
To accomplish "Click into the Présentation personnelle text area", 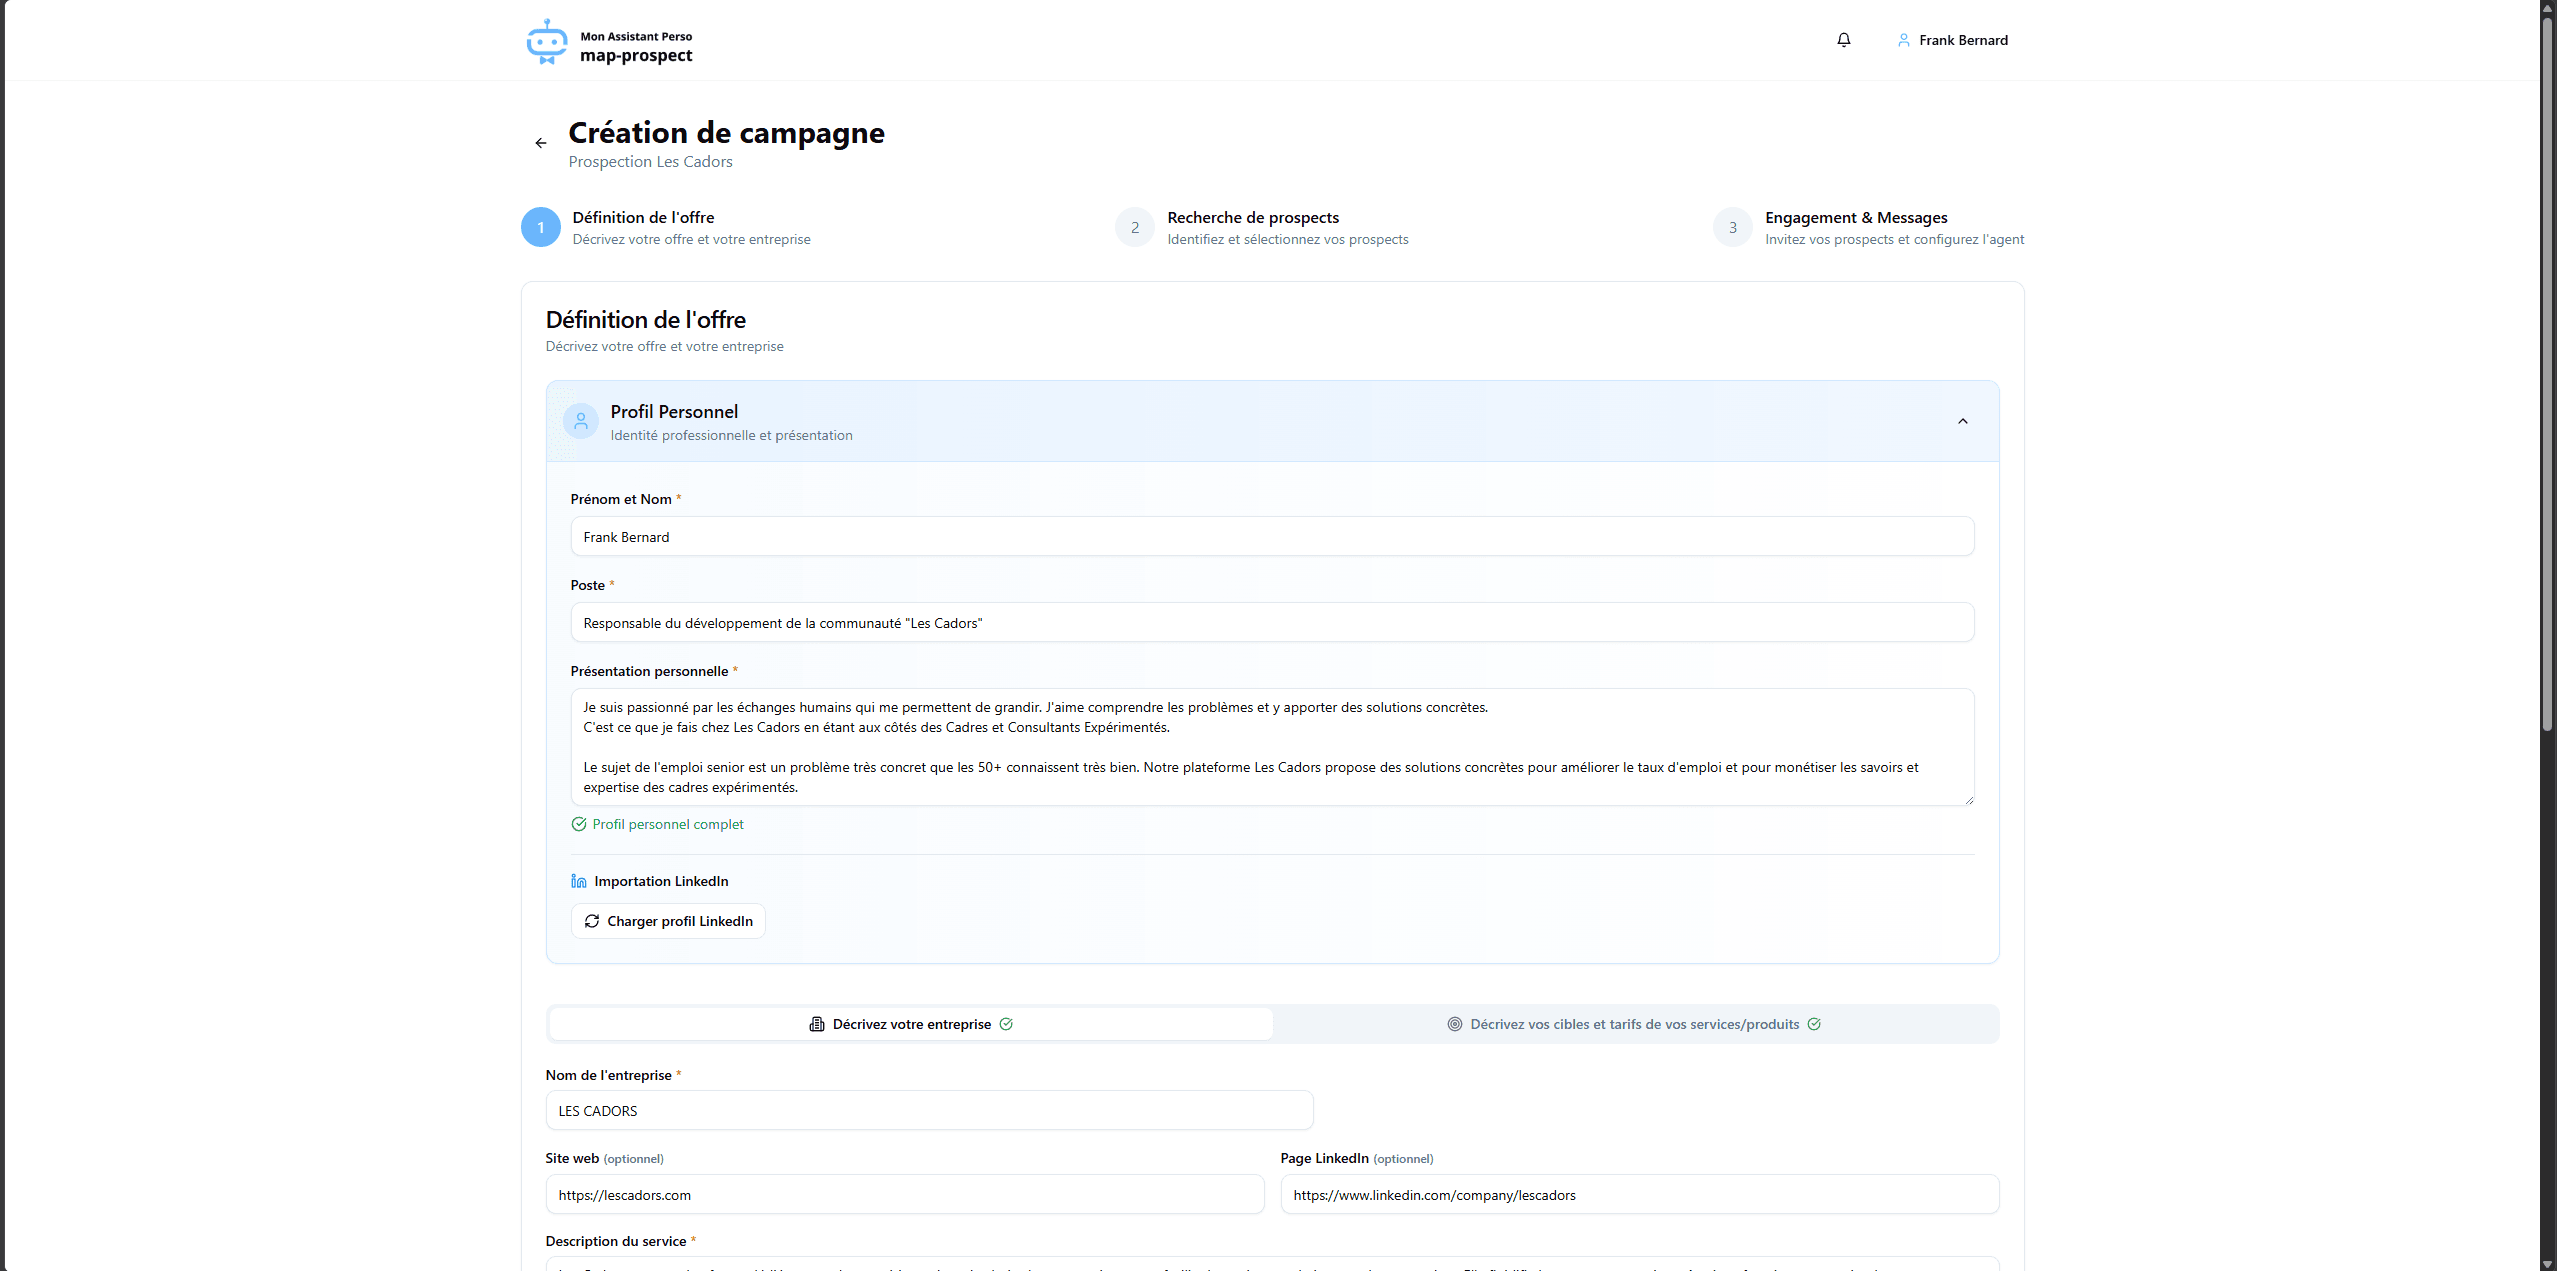I will [x=1272, y=747].
